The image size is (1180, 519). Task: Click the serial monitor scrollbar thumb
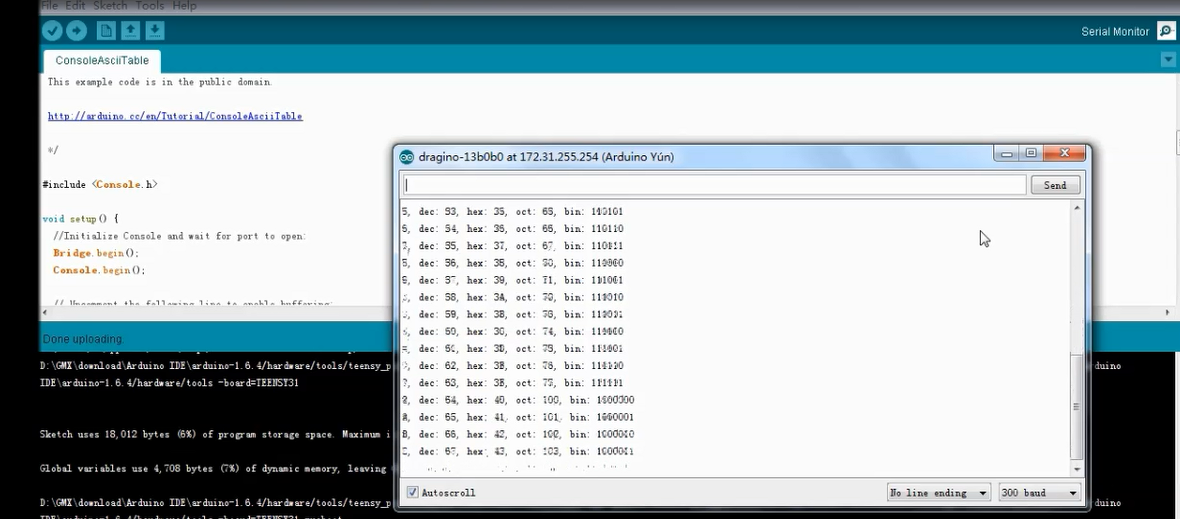(1077, 406)
